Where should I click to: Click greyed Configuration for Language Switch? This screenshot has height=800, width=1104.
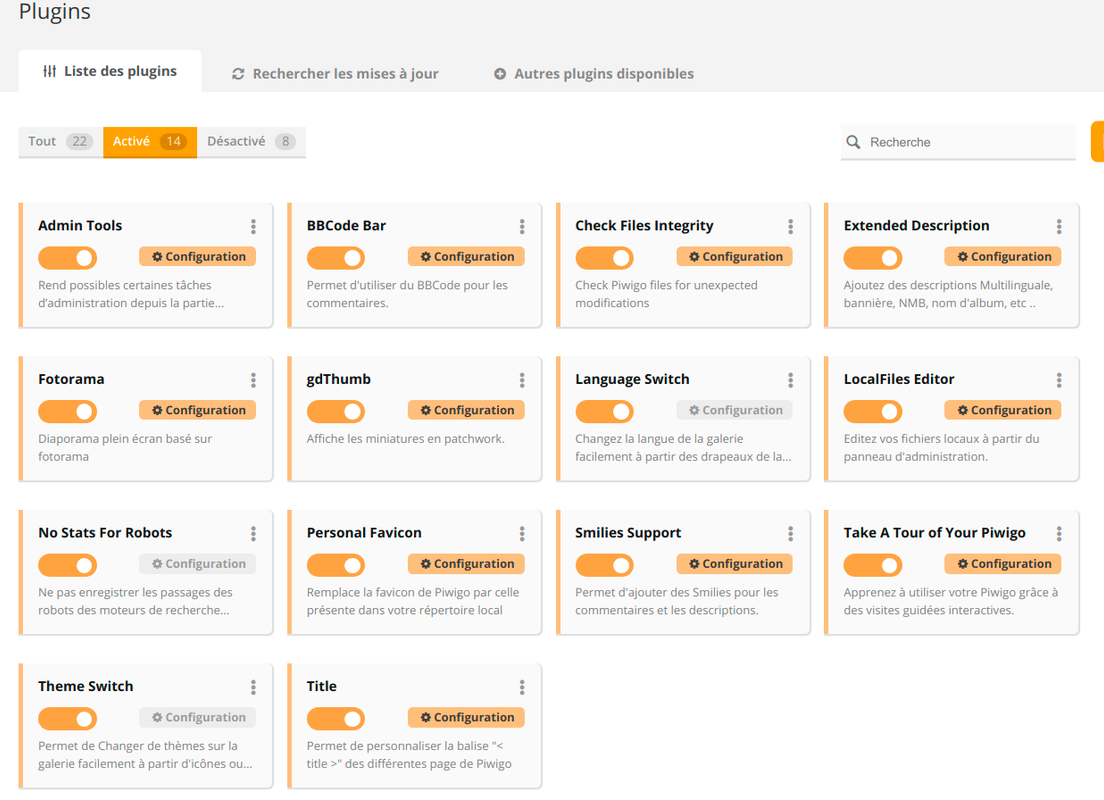[x=735, y=410]
